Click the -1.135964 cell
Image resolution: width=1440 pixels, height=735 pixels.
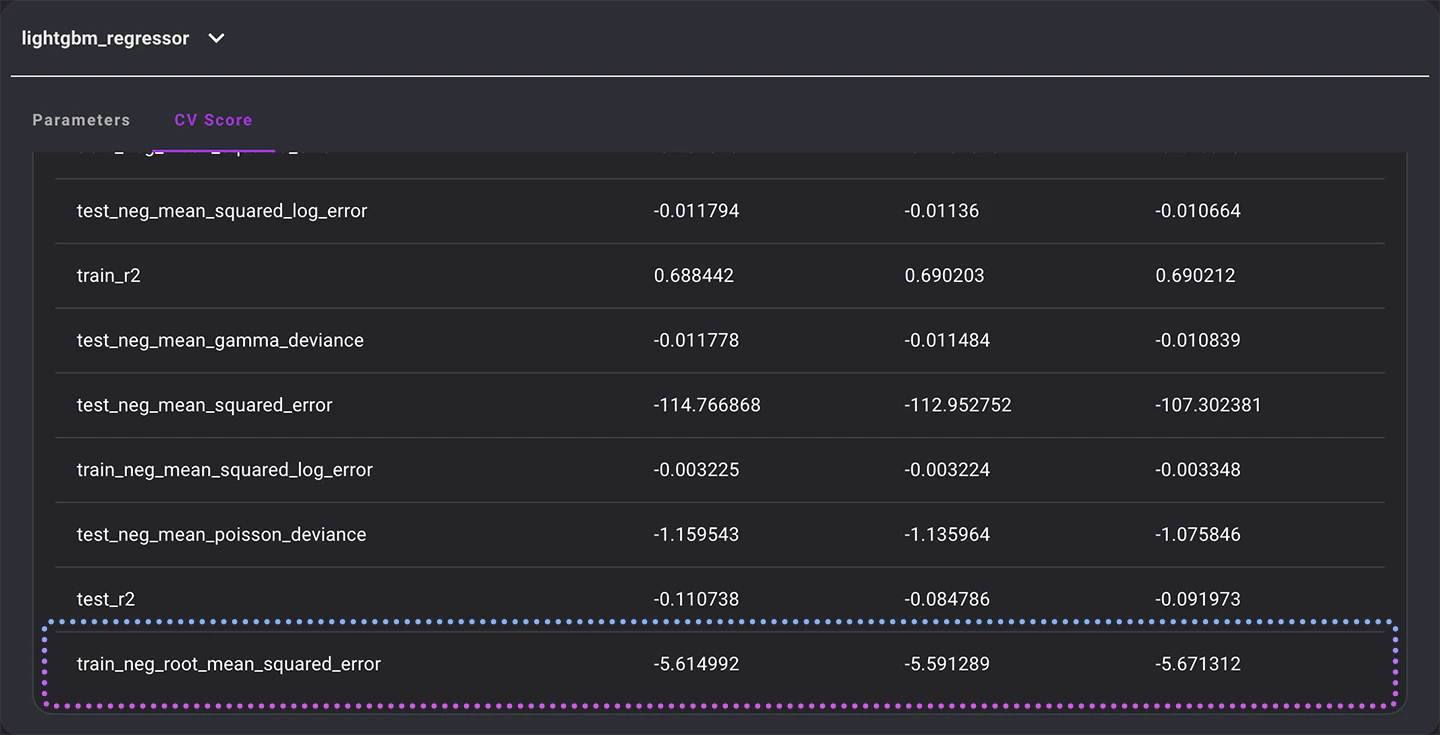(947, 534)
